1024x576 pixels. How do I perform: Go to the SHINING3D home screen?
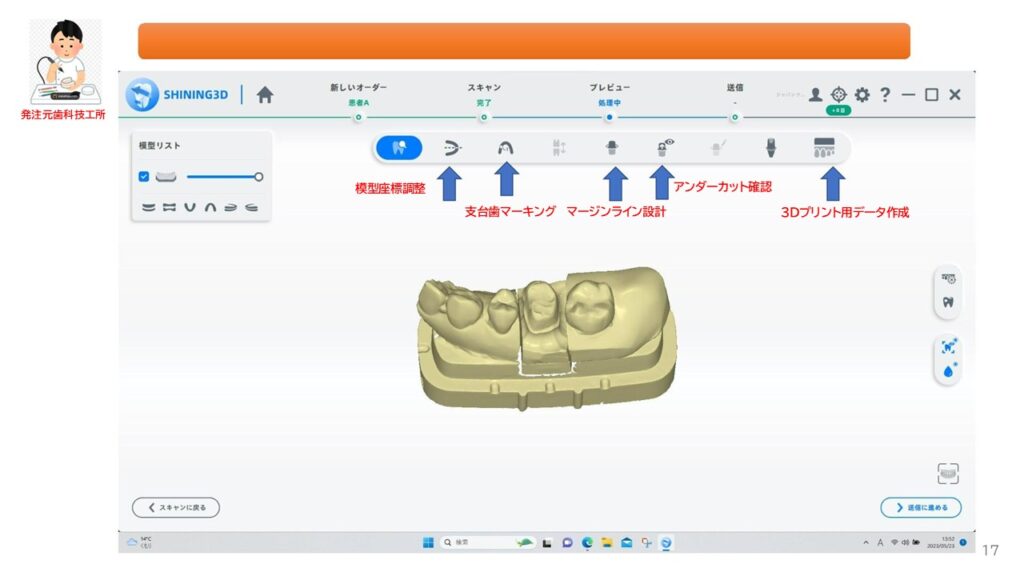click(265, 95)
